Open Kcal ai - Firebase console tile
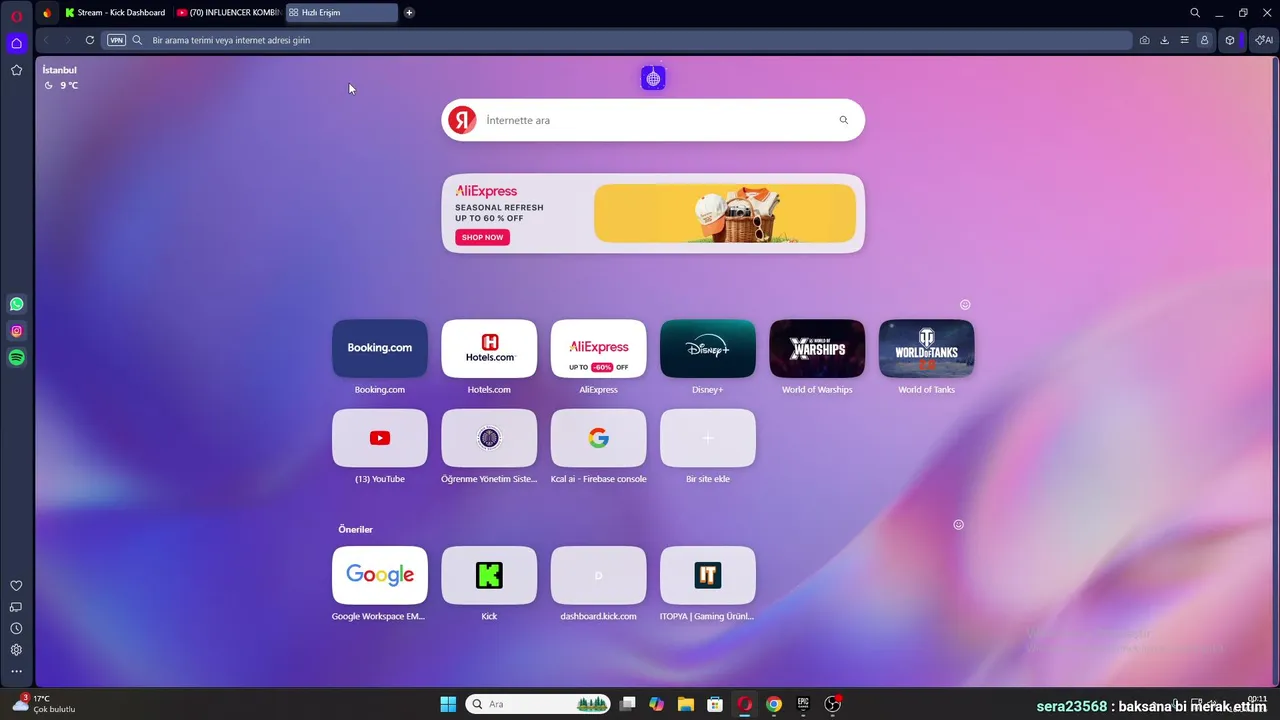This screenshot has height=720, width=1280. (x=598, y=438)
